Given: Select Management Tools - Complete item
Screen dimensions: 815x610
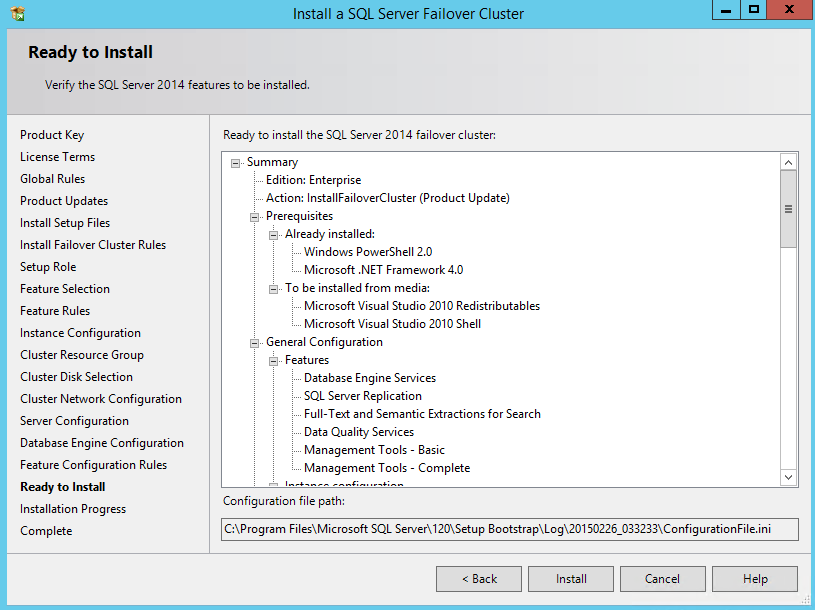Looking at the screenshot, I should click(387, 468).
